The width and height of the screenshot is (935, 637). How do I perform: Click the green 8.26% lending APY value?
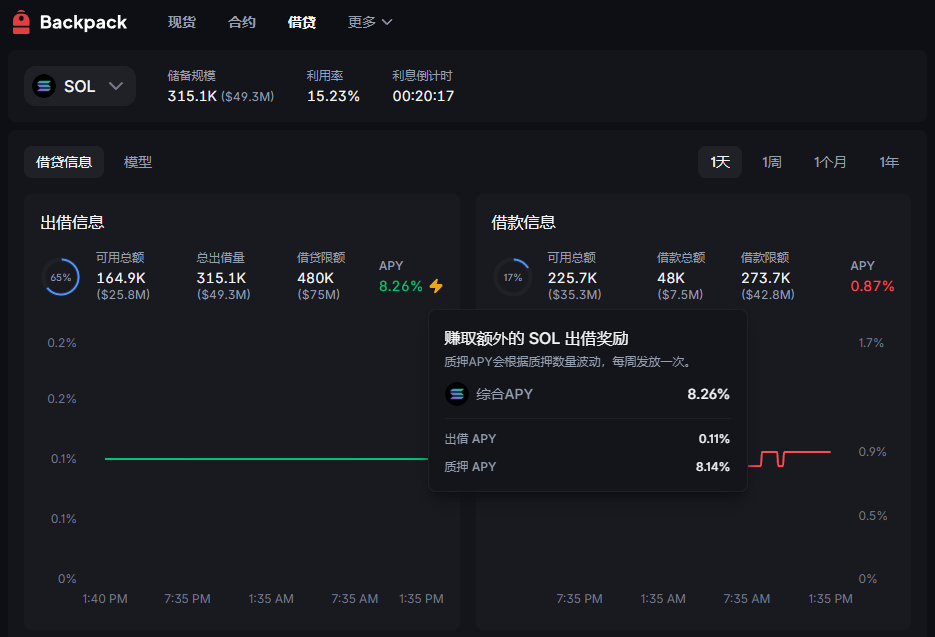[x=401, y=286]
